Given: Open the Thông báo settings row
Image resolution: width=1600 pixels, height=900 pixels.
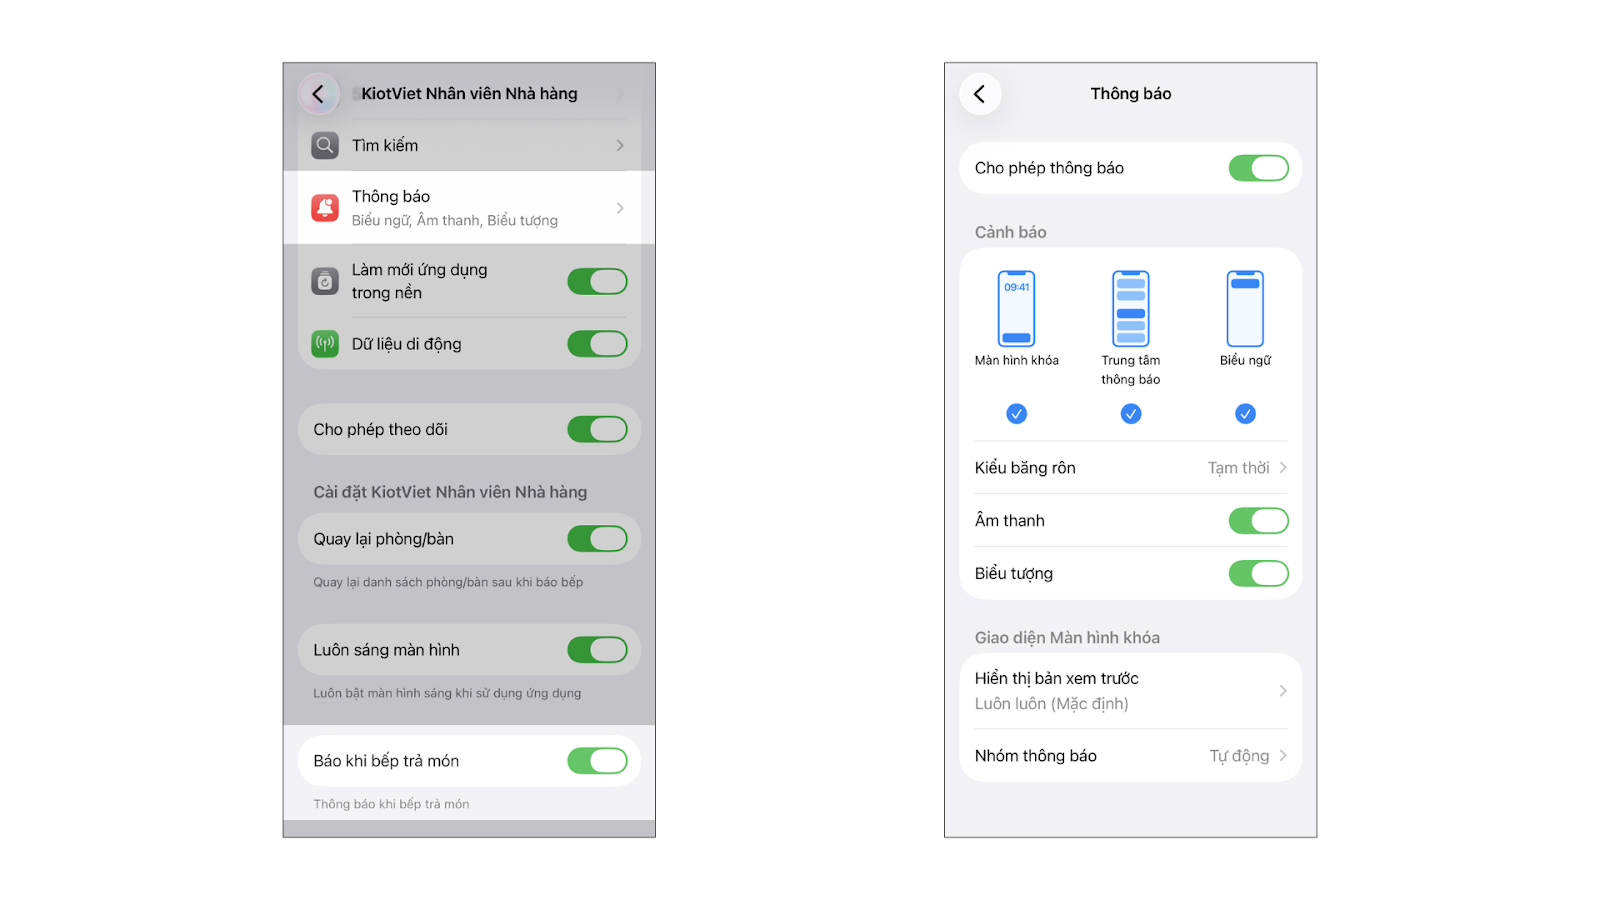Looking at the screenshot, I should [x=469, y=208].
